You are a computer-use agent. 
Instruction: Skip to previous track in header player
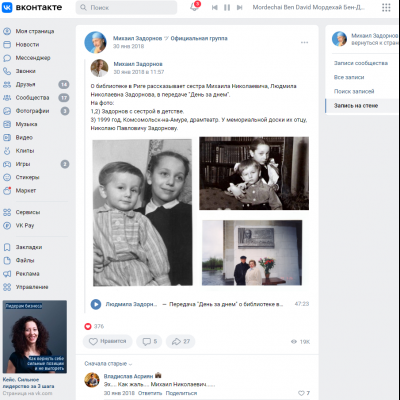[215, 7]
